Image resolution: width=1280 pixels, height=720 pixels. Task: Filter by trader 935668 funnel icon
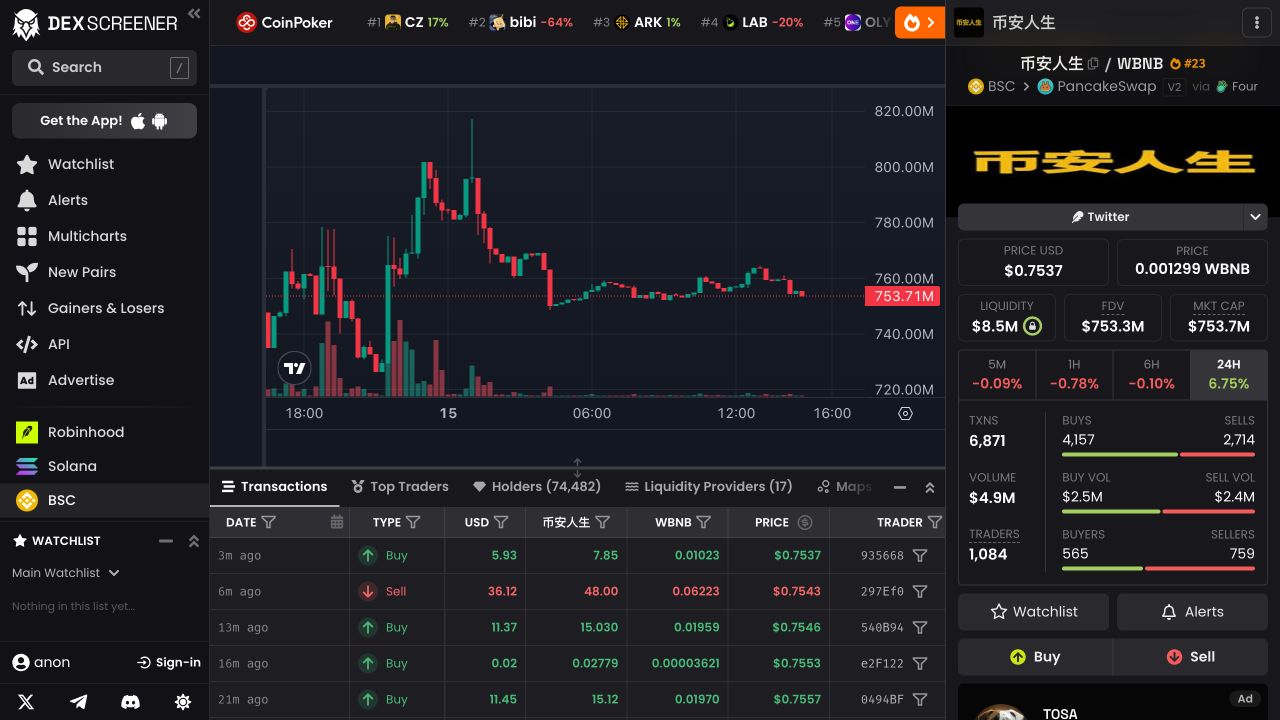click(920, 555)
